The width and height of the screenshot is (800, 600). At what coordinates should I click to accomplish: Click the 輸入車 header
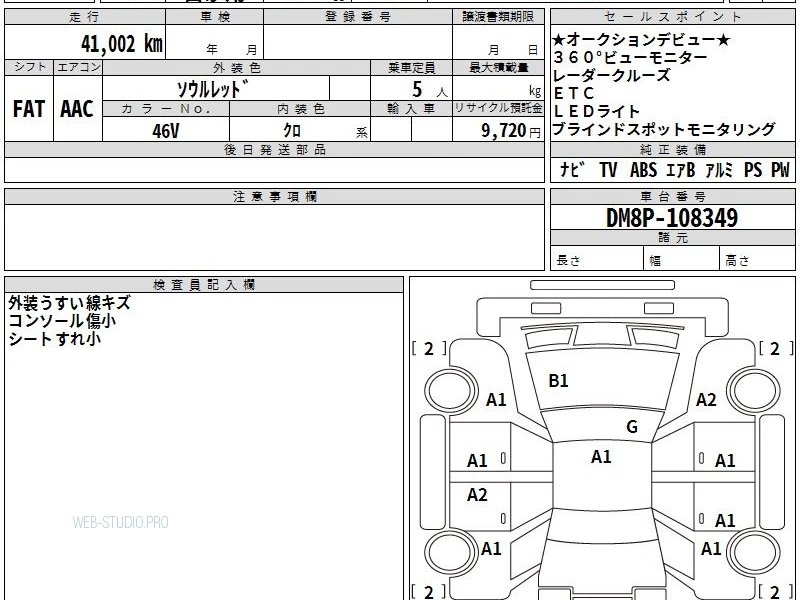point(411,109)
